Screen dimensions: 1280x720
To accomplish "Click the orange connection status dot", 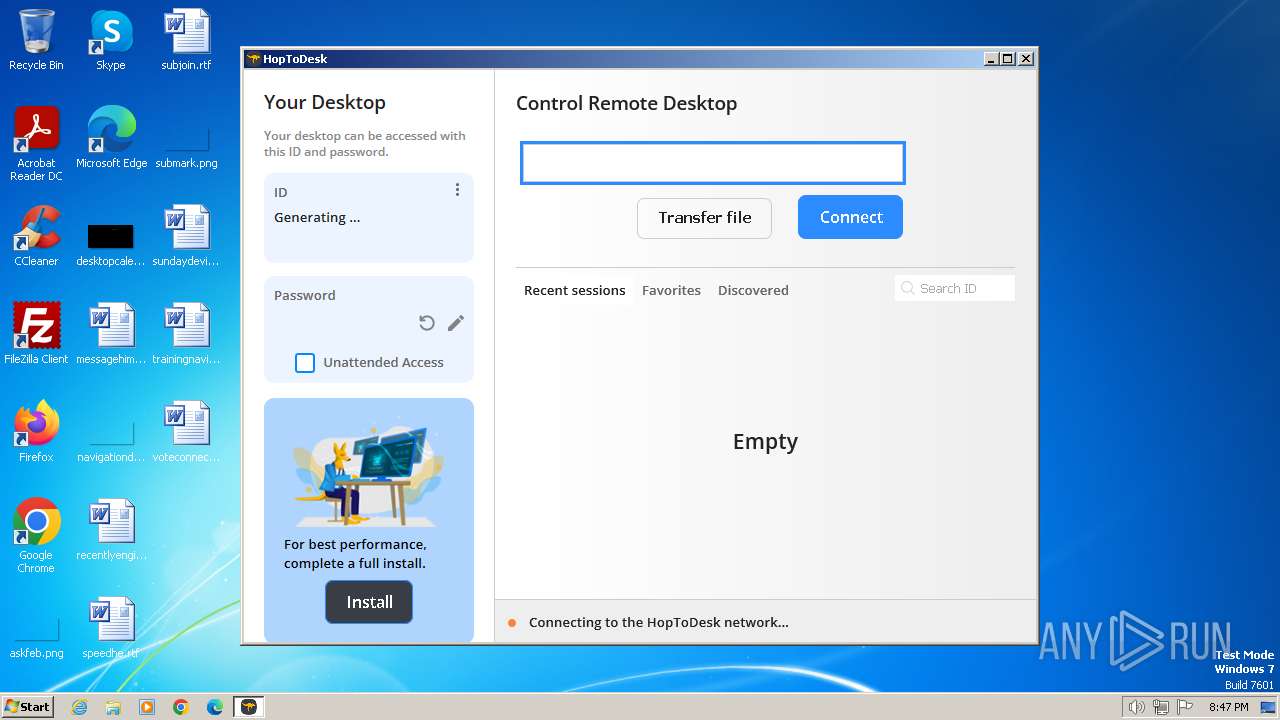I will pyautogui.click(x=512, y=623).
